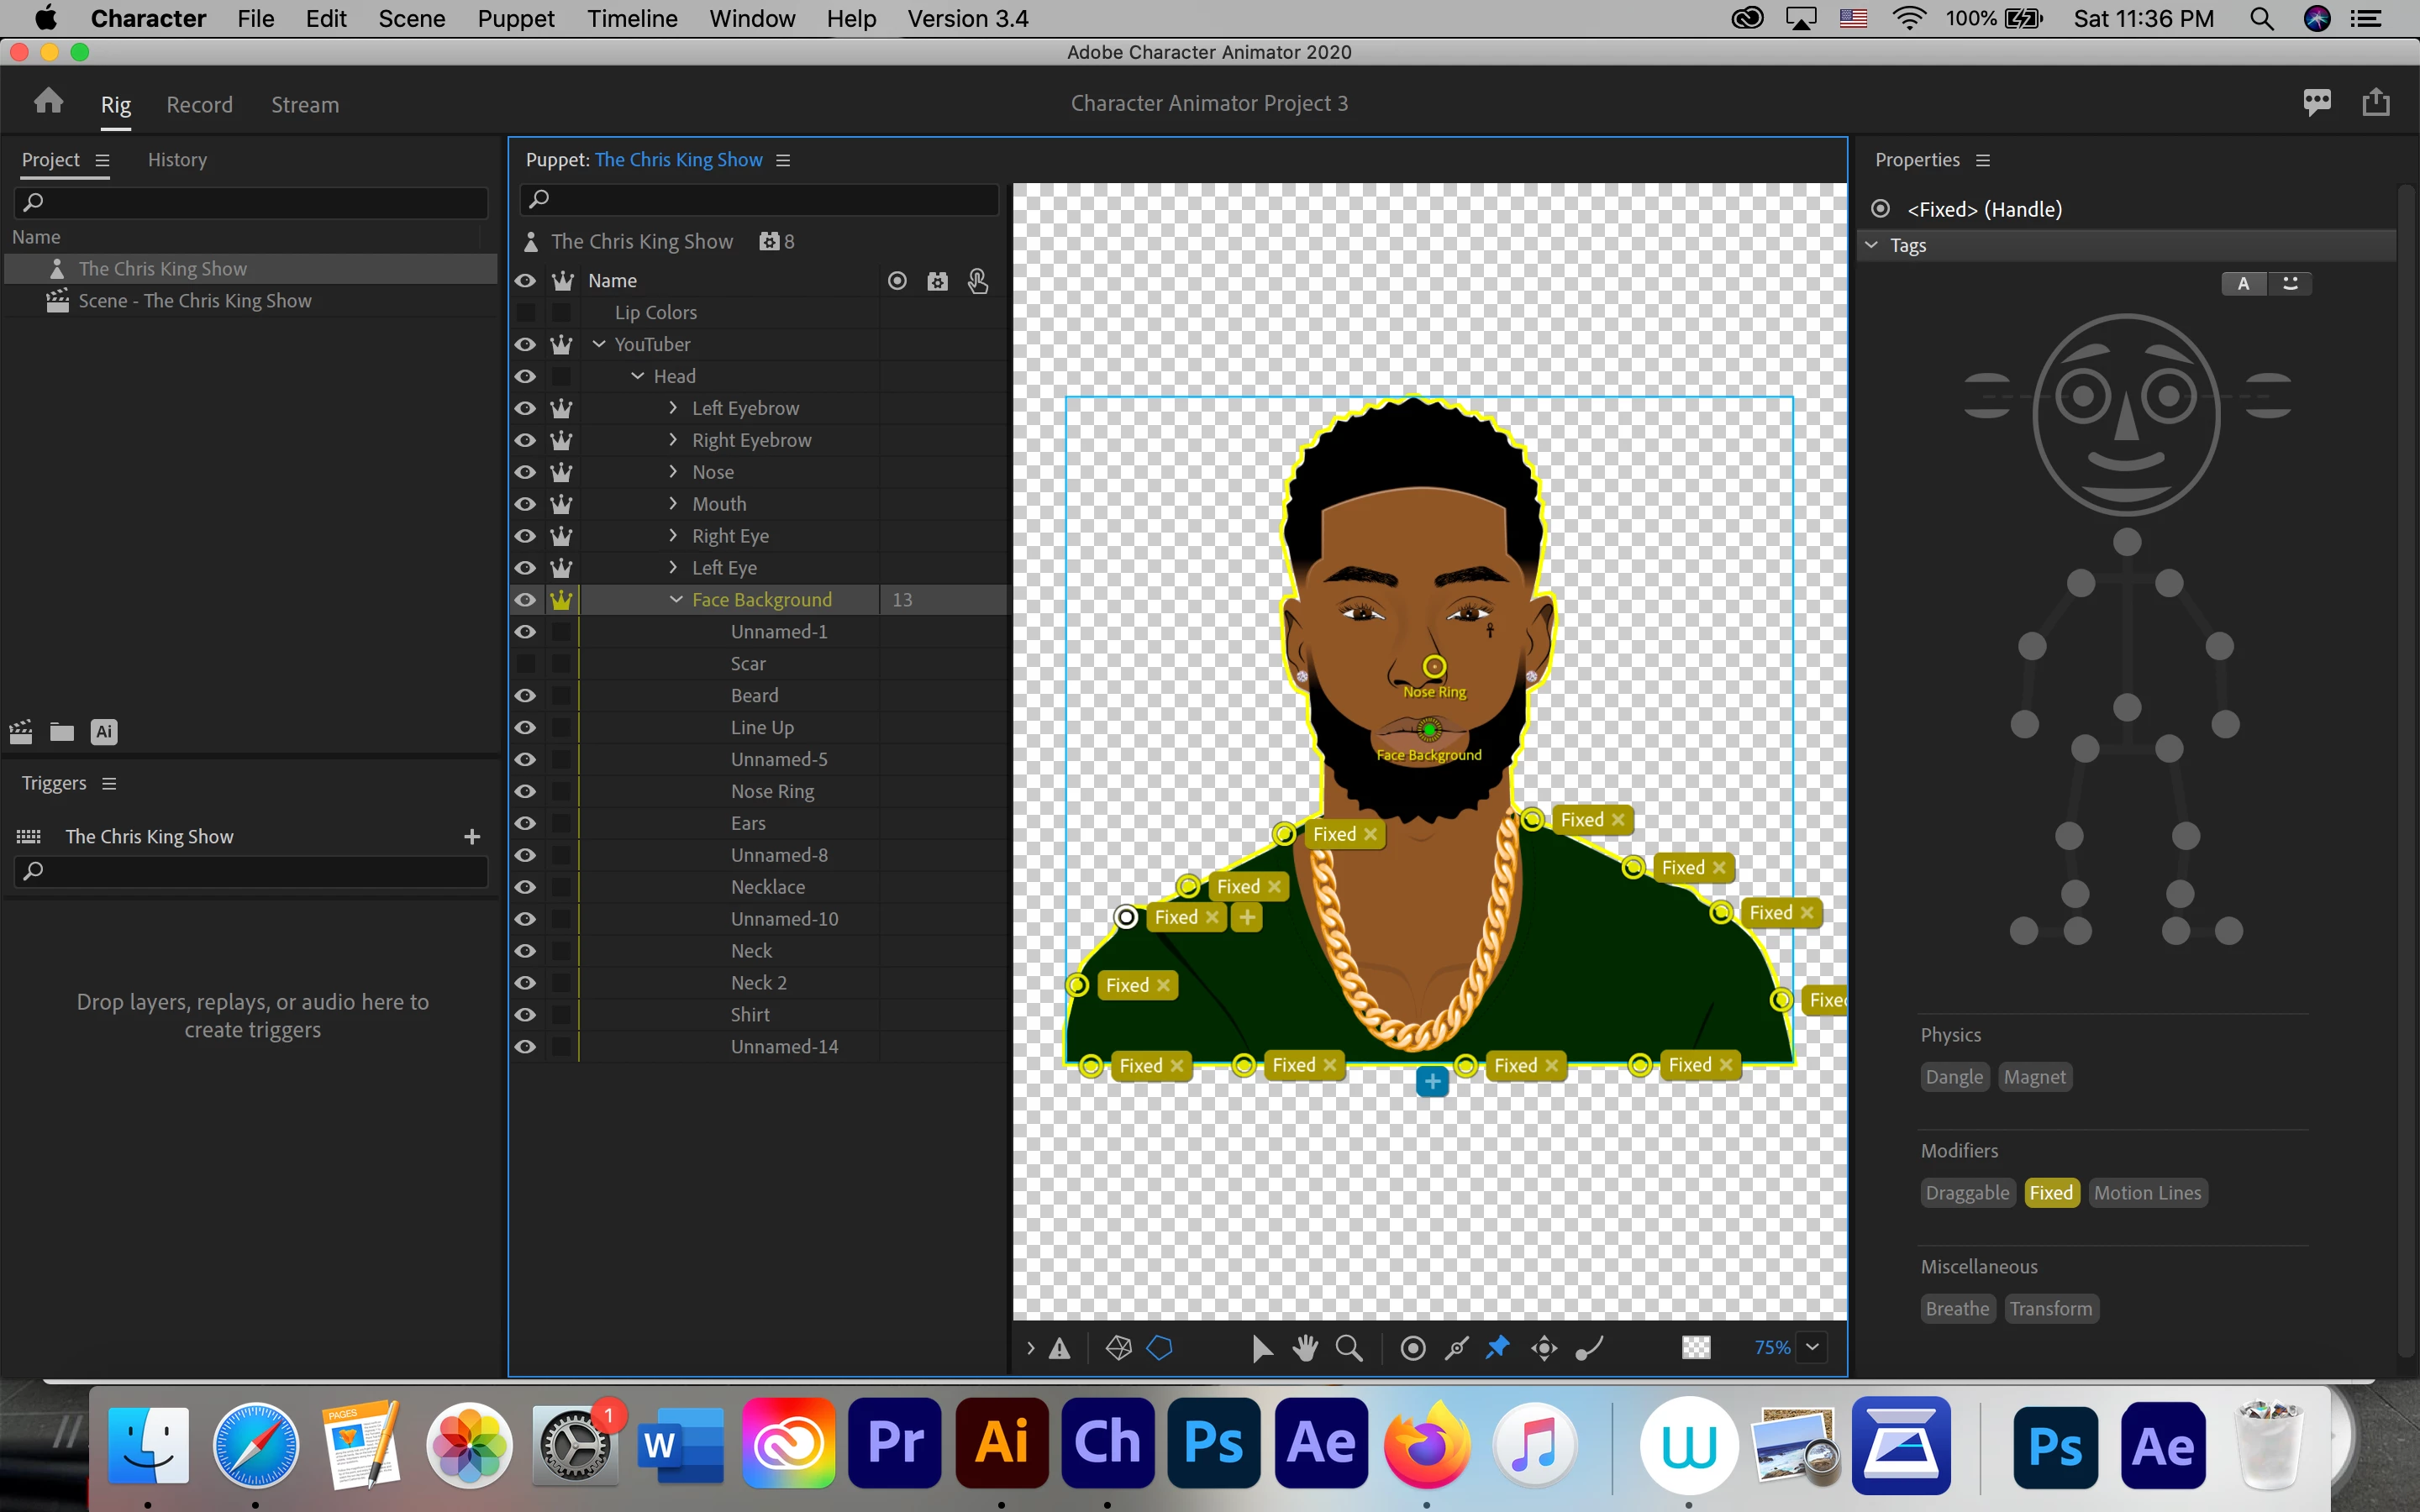2420x1512 pixels.
Task: Toggle the crown icon on Nose layer
Action: click(x=561, y=472)
